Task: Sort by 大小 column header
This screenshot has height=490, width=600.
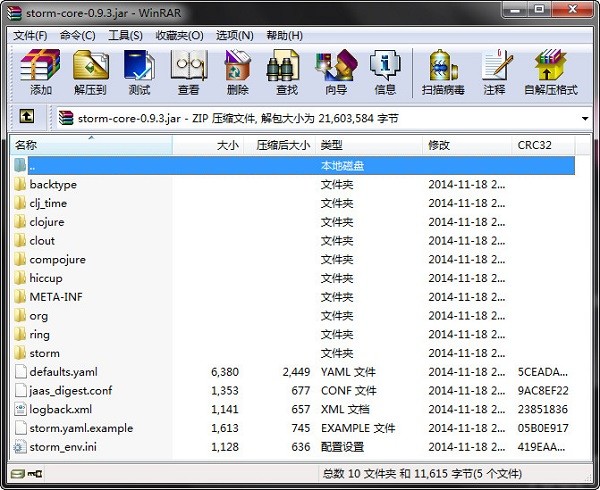Action: [x=208, y=145]
